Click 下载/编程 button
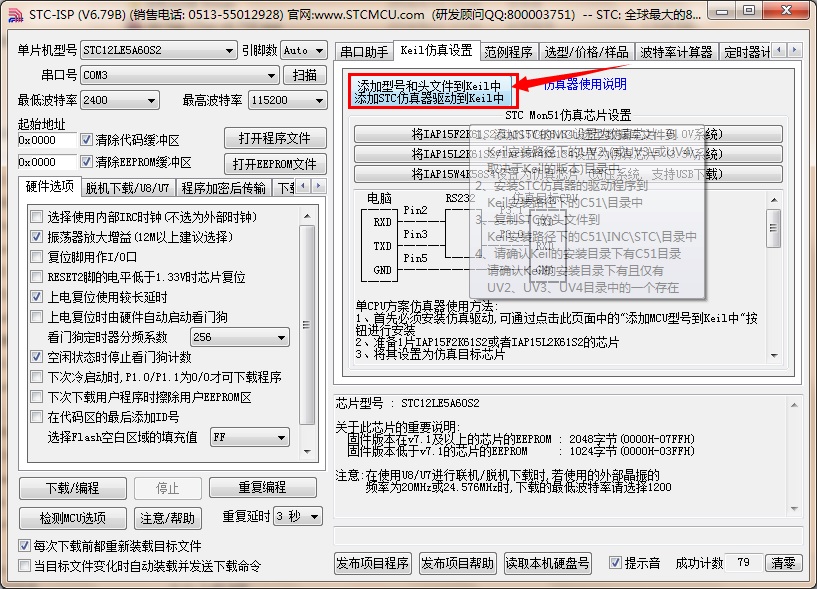 pos(73,488)
